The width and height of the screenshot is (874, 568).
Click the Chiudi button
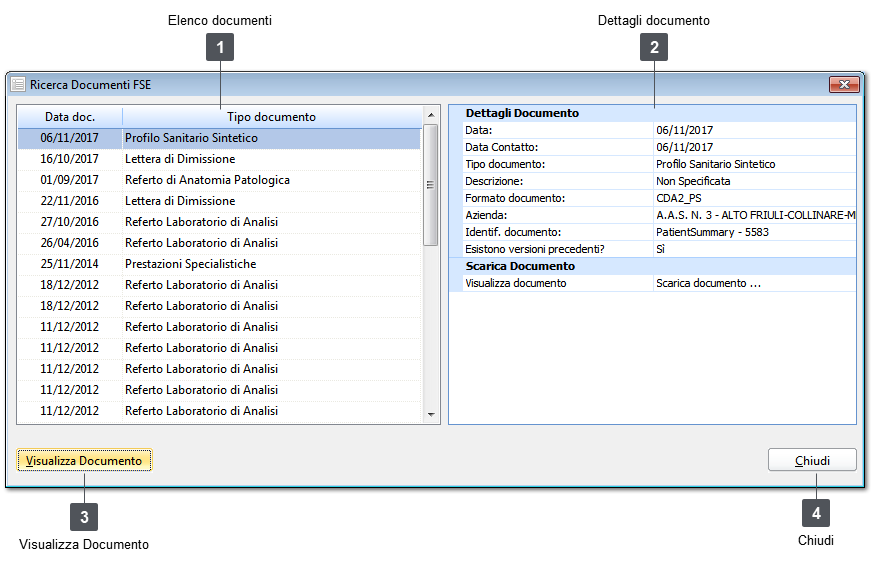click(812, 460)
